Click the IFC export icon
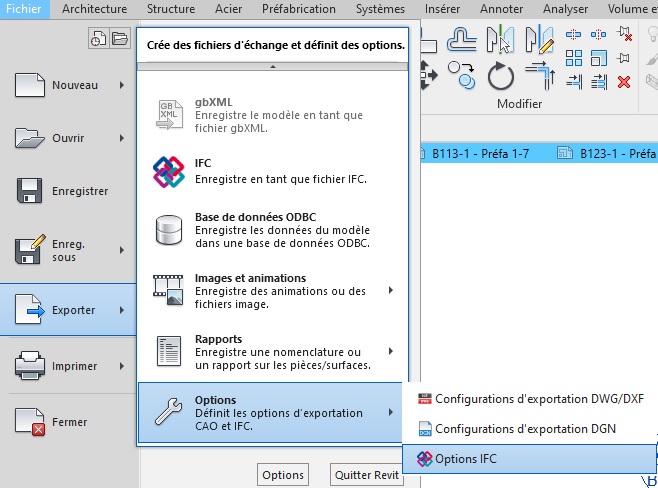This screenshot has width=658, height=488. [x=168, y=172]
